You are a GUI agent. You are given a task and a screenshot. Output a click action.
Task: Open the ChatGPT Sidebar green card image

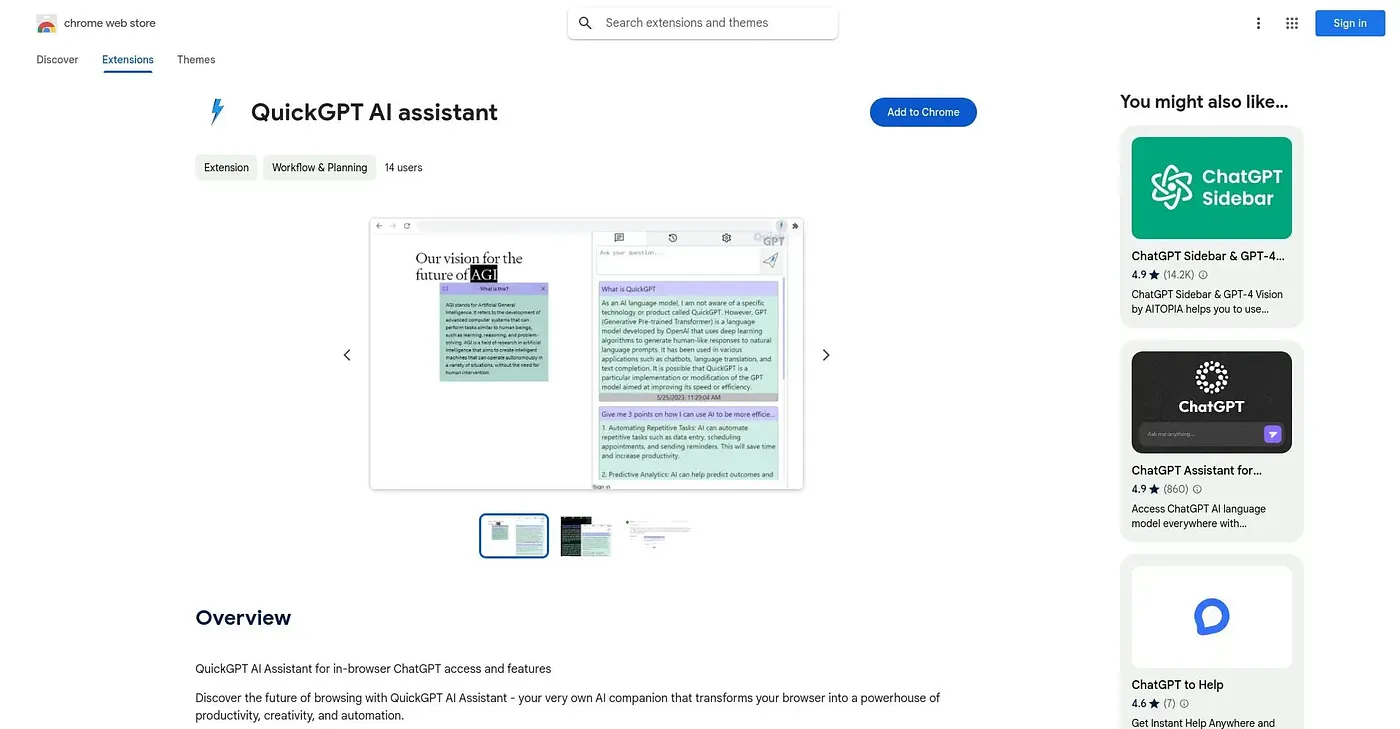click(1212, 188)
